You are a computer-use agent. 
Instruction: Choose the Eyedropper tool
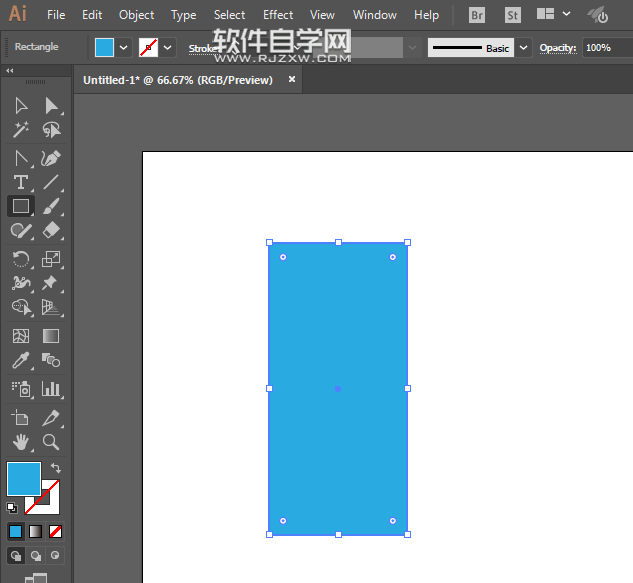pos(20,361)
